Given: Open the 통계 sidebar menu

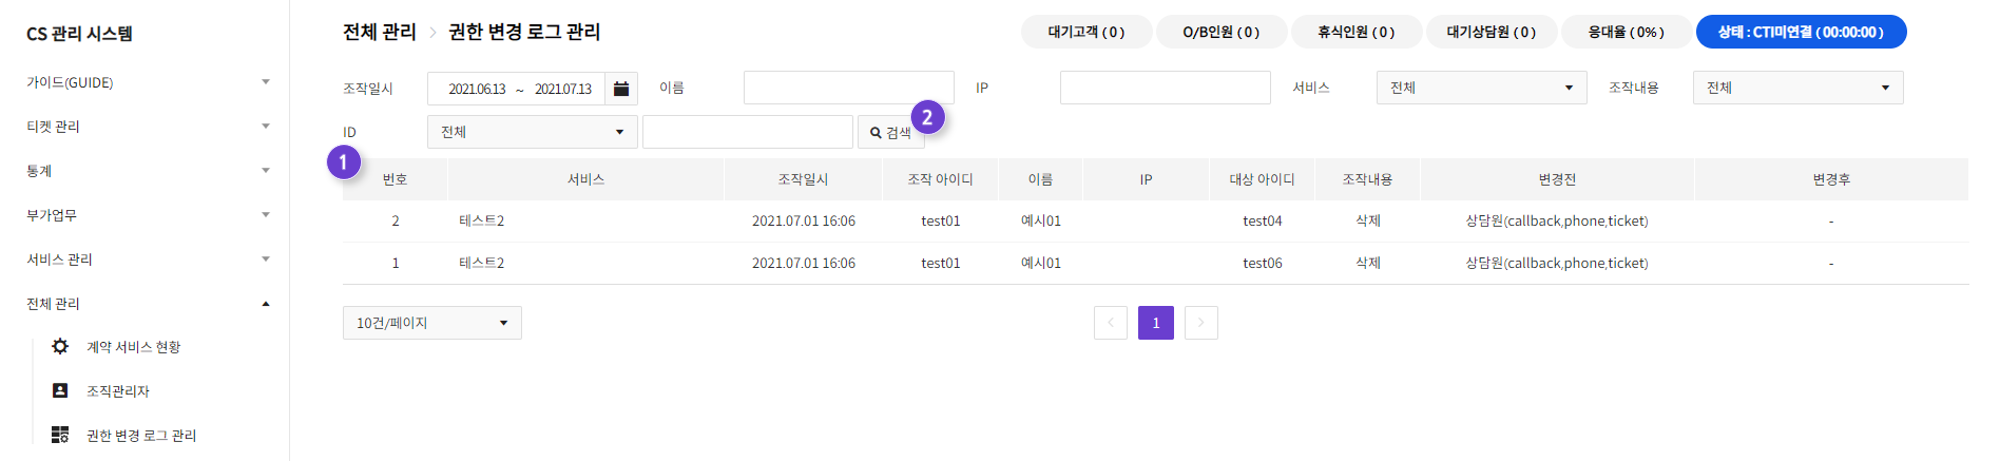Looking at the screenshot, I should click(148, 171).
